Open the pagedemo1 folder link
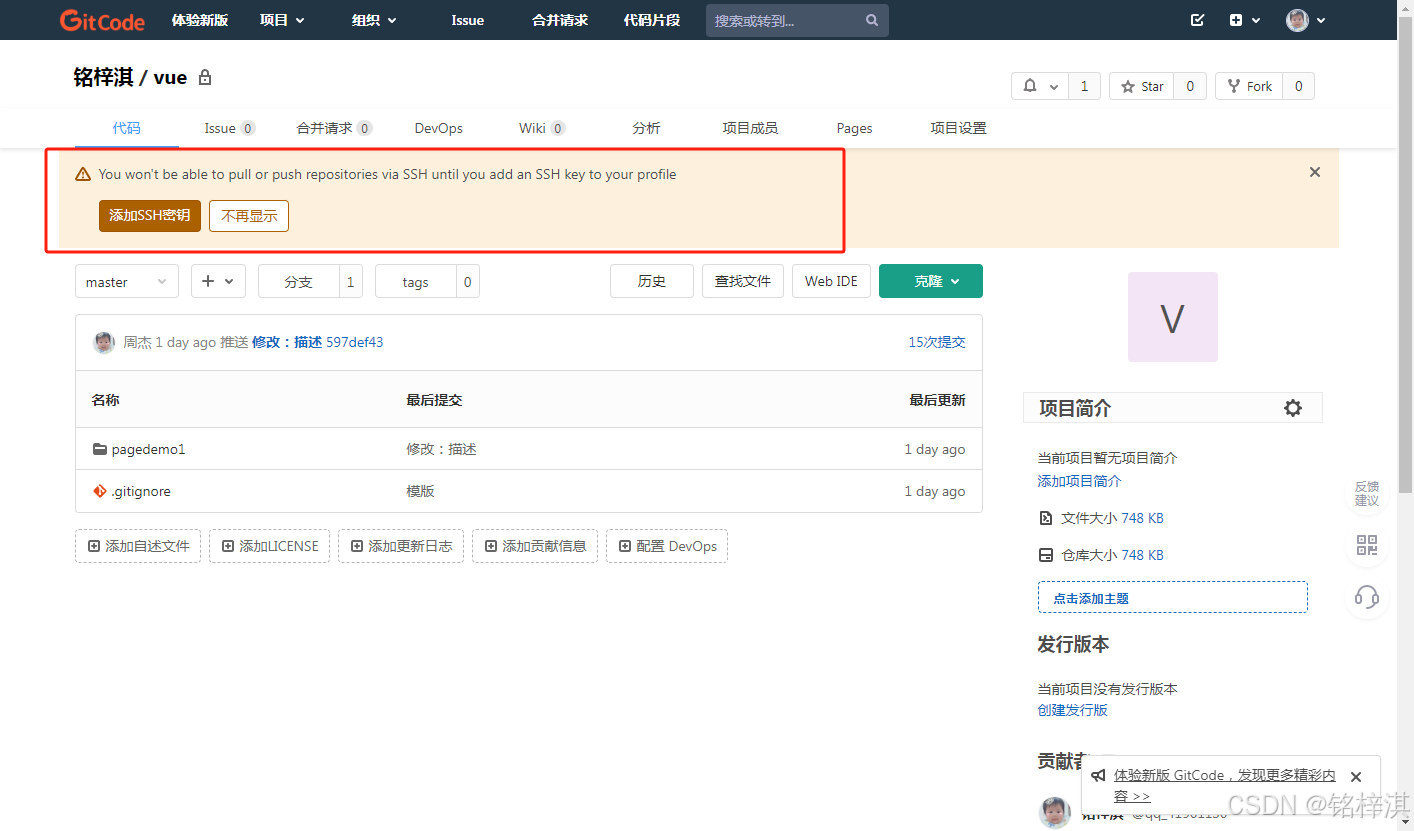The width and height of the screenshot is (1414, 831). (148, 449)
